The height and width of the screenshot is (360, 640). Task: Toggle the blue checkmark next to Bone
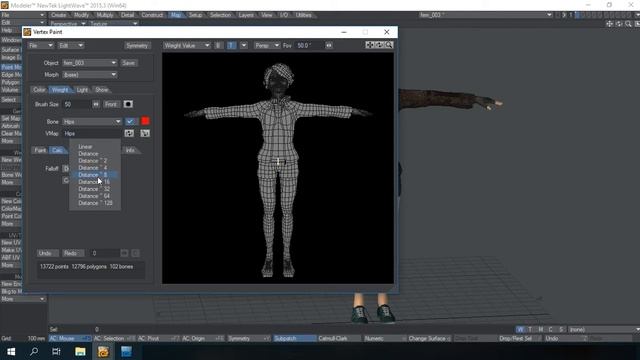click(130, 122)
